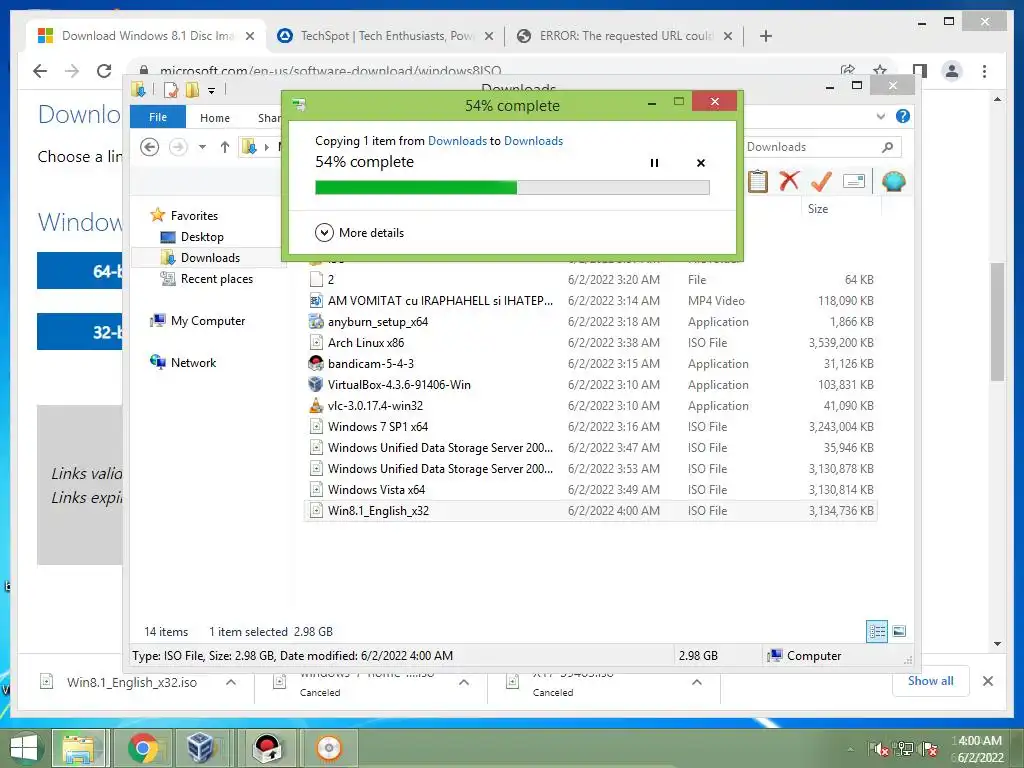Go forward in Explorer navigation
1024x768 pixels.
coord(178,147)
